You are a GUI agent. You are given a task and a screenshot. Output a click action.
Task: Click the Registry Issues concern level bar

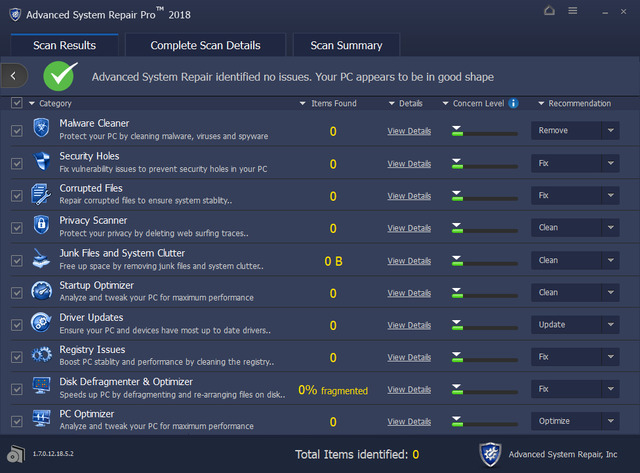pyautogui.click(x=484, y=357)
